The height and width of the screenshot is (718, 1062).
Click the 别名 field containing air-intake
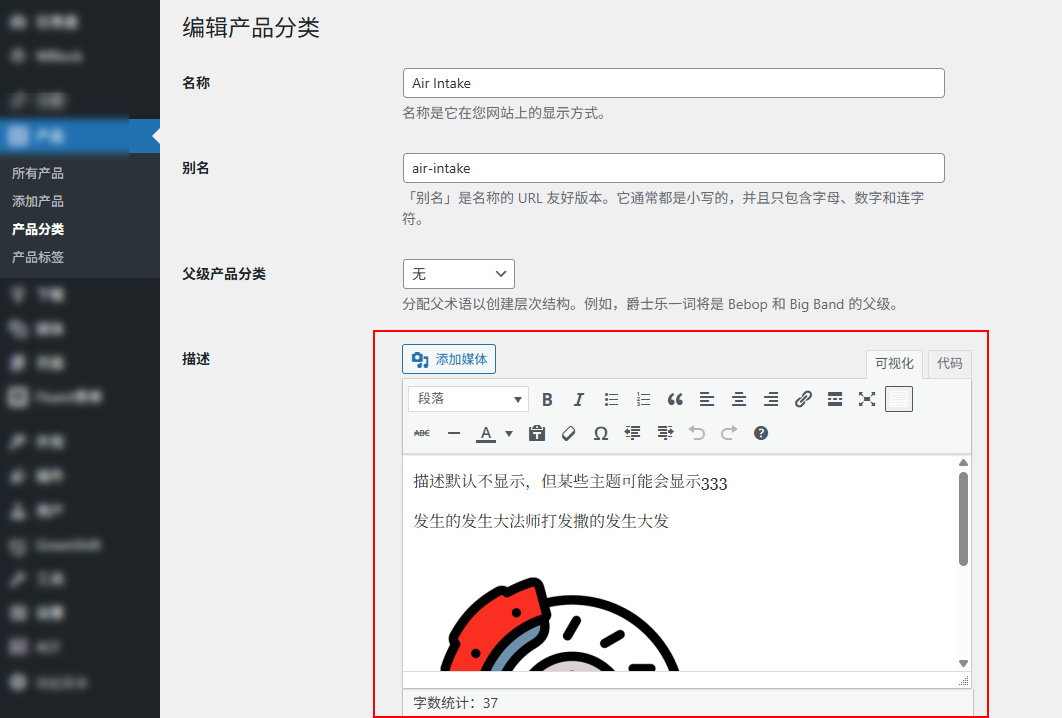tap(673, 168)
